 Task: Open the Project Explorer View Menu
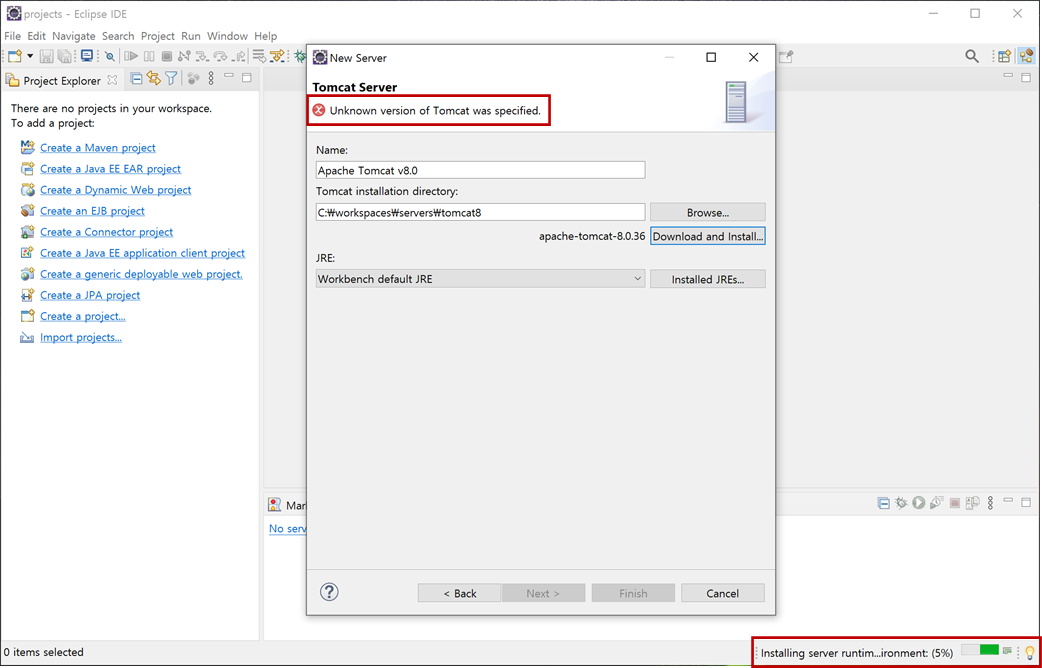tap(211, 79)
